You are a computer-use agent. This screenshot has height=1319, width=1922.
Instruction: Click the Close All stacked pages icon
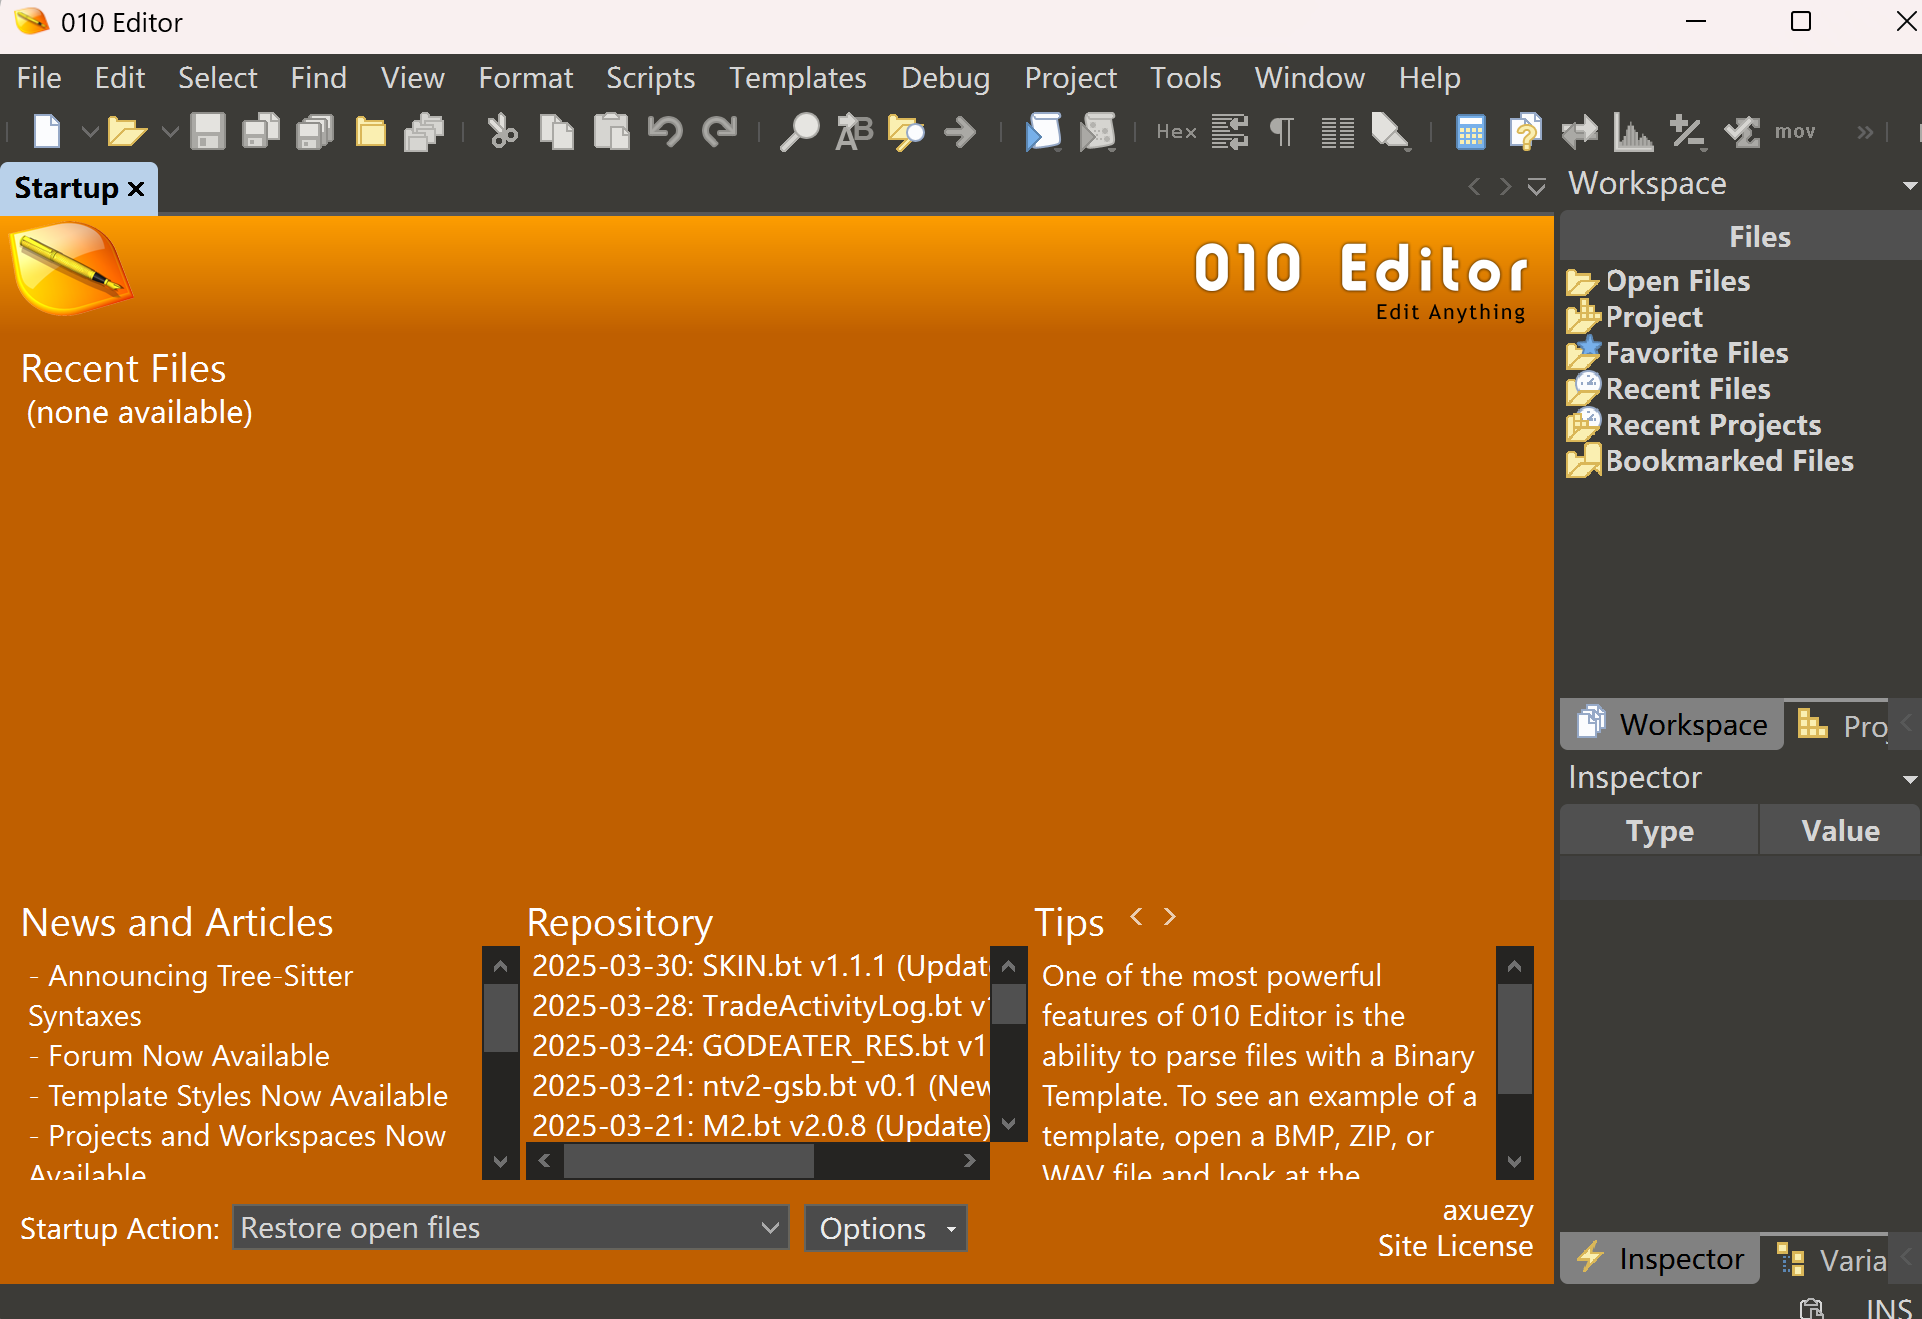[424, 131]
